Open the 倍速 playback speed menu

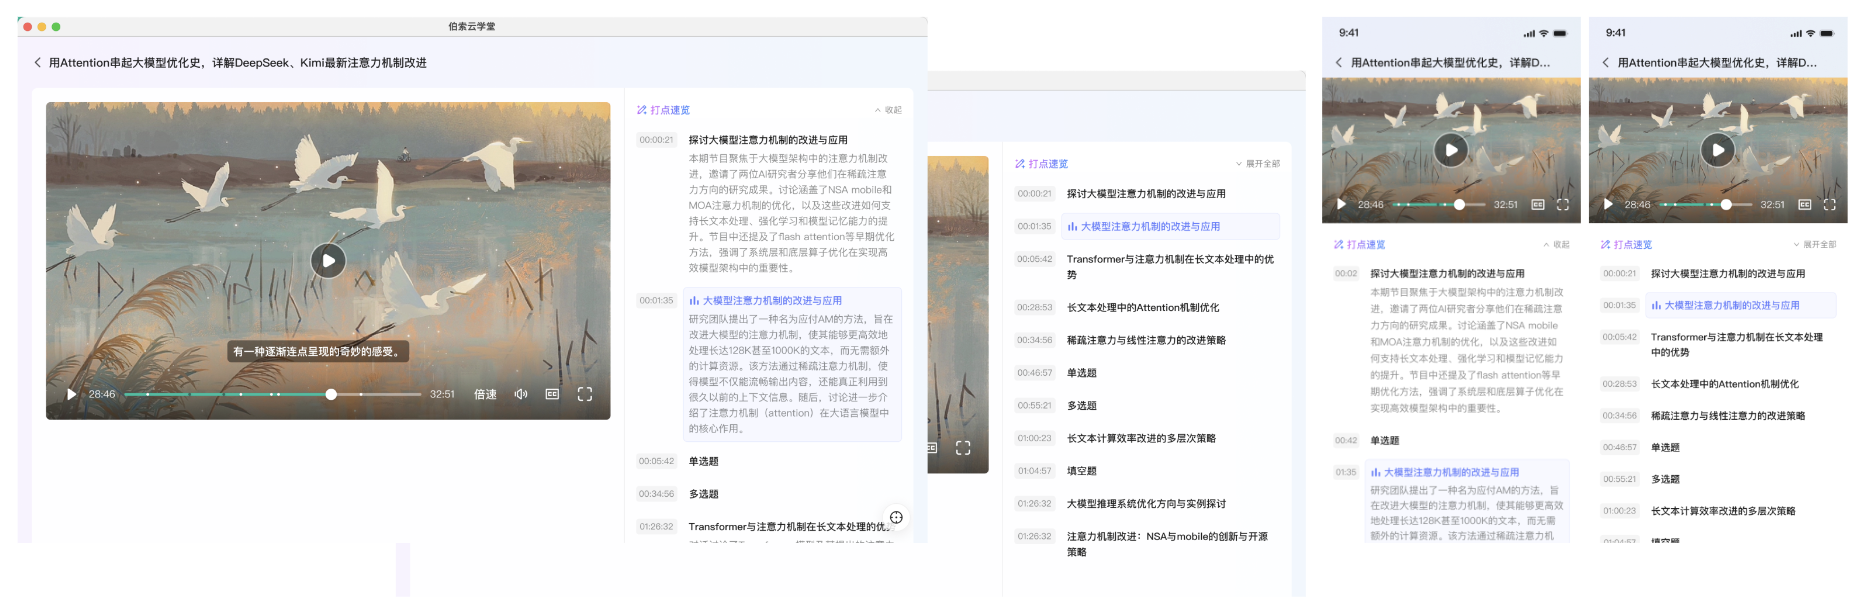click(485, 394)
